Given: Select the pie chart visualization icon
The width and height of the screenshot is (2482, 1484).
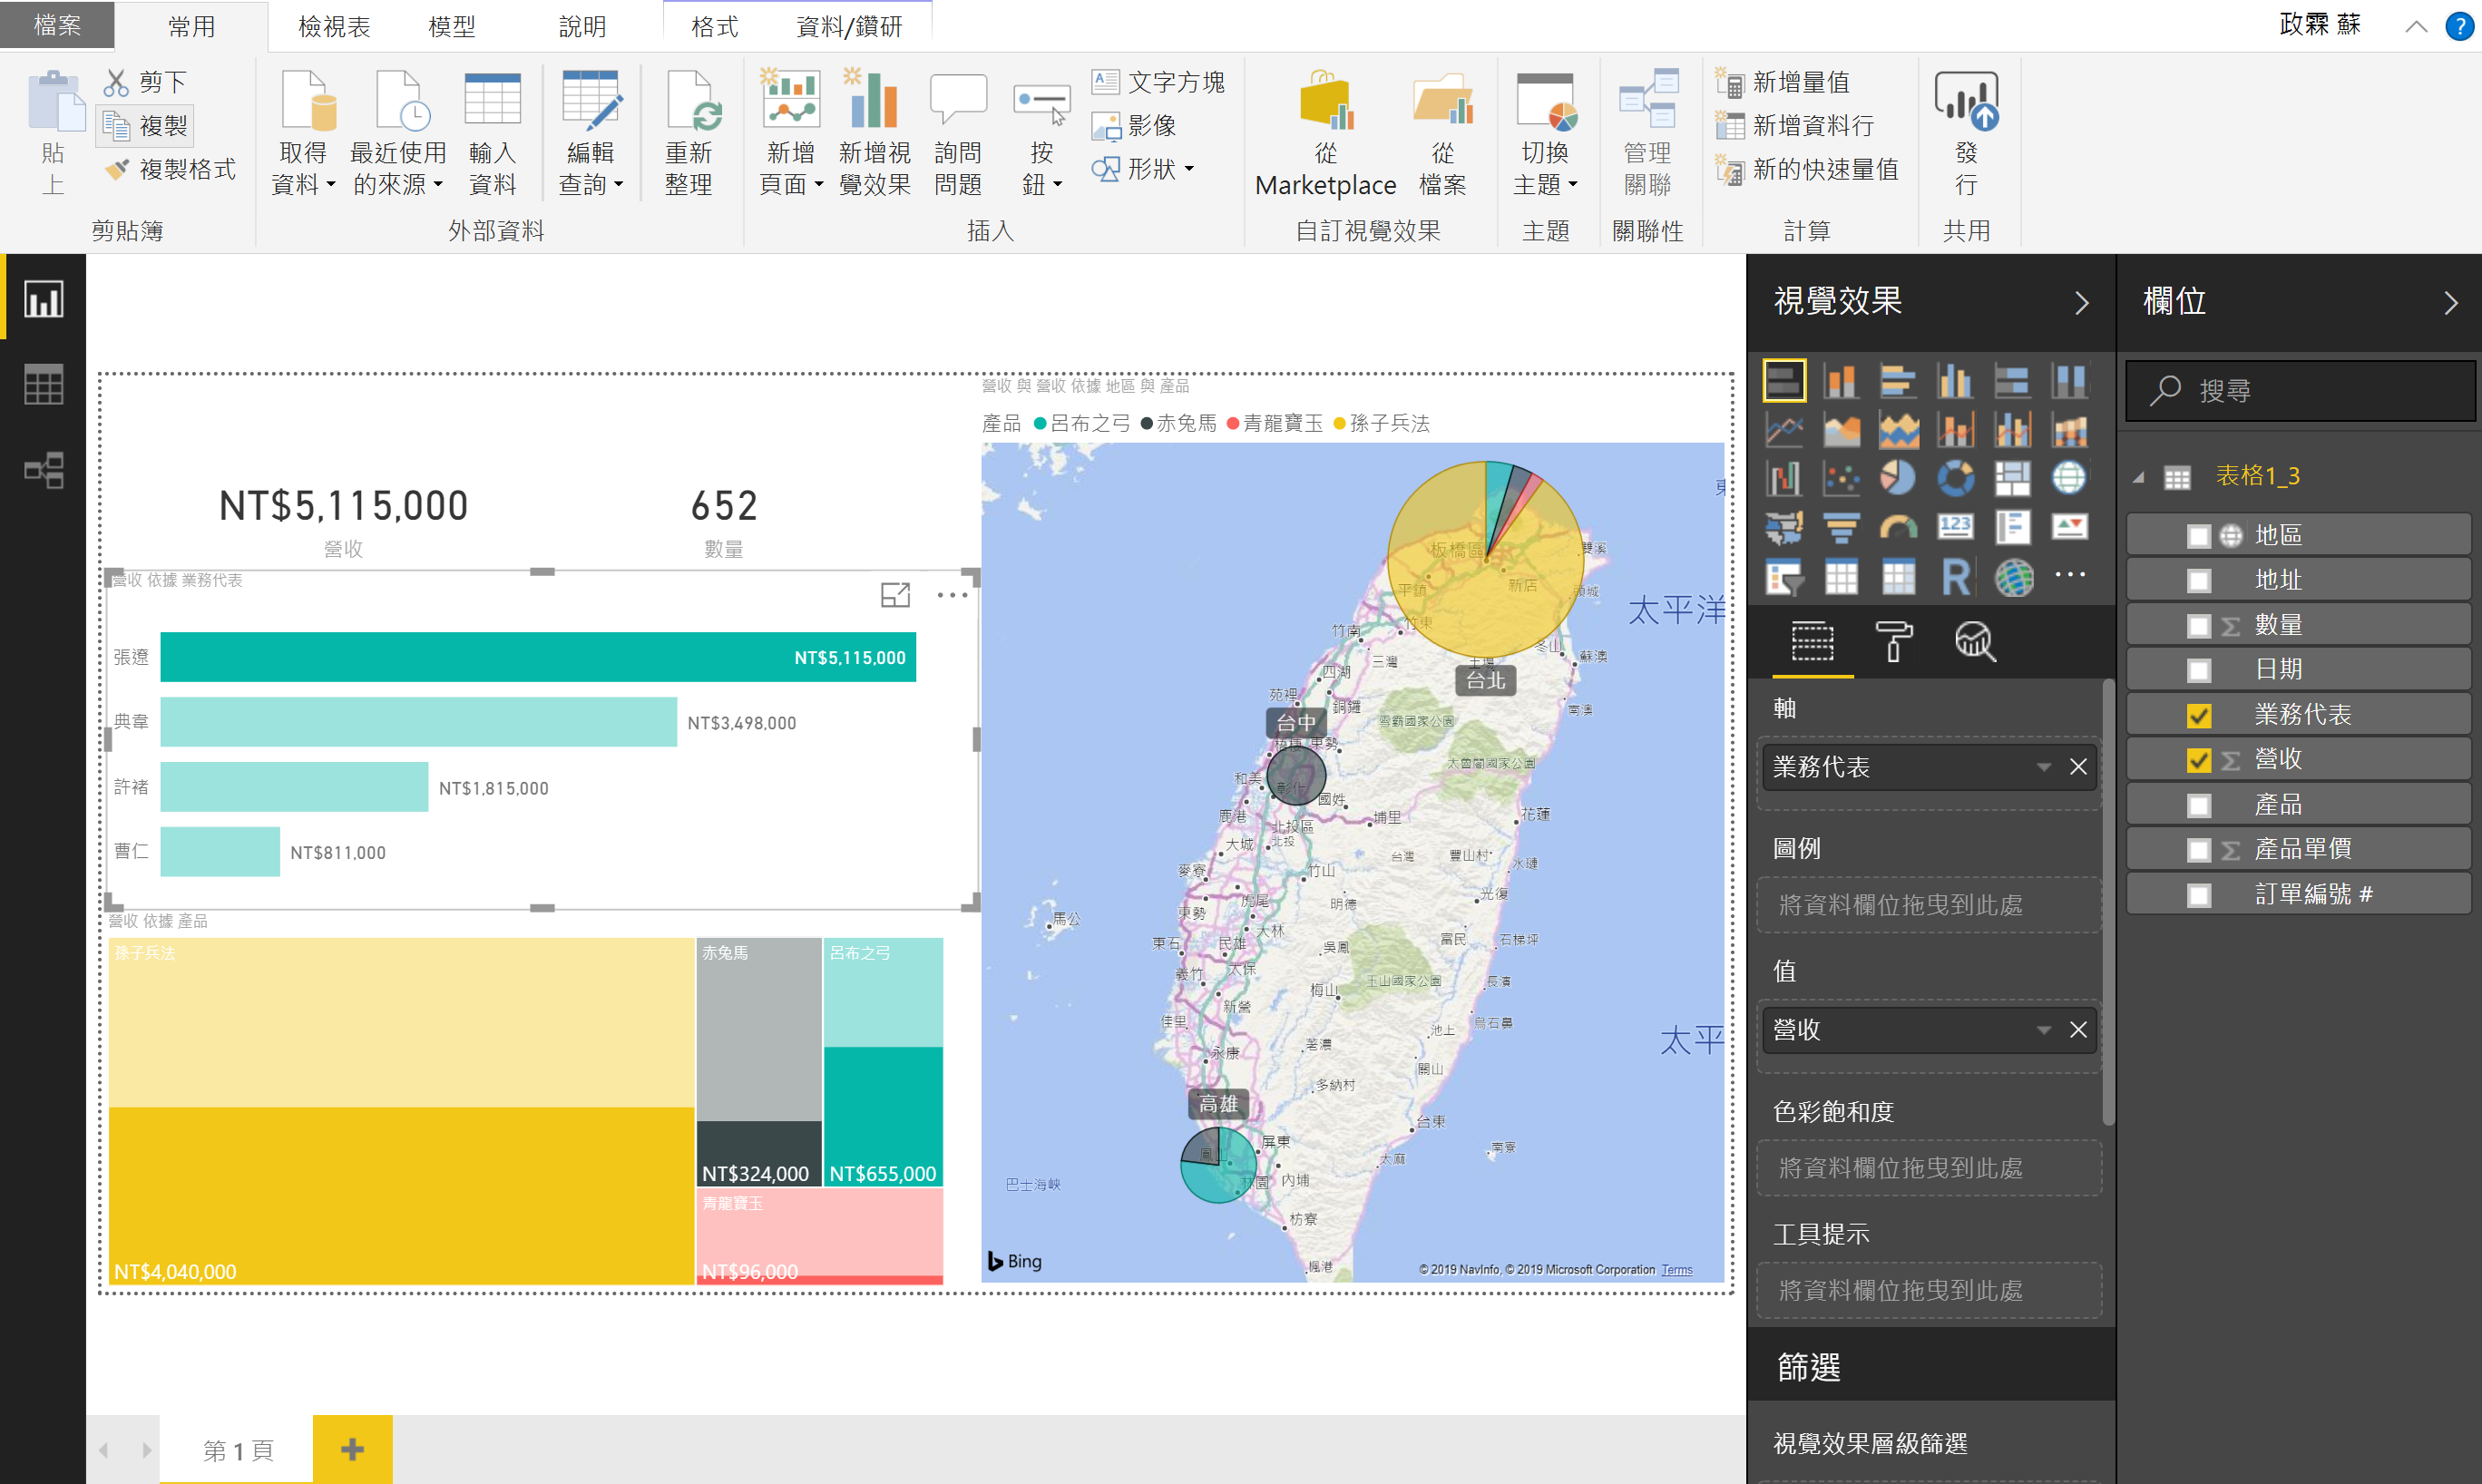Looking at the screenshot, I should click(x=1897, y=478).
